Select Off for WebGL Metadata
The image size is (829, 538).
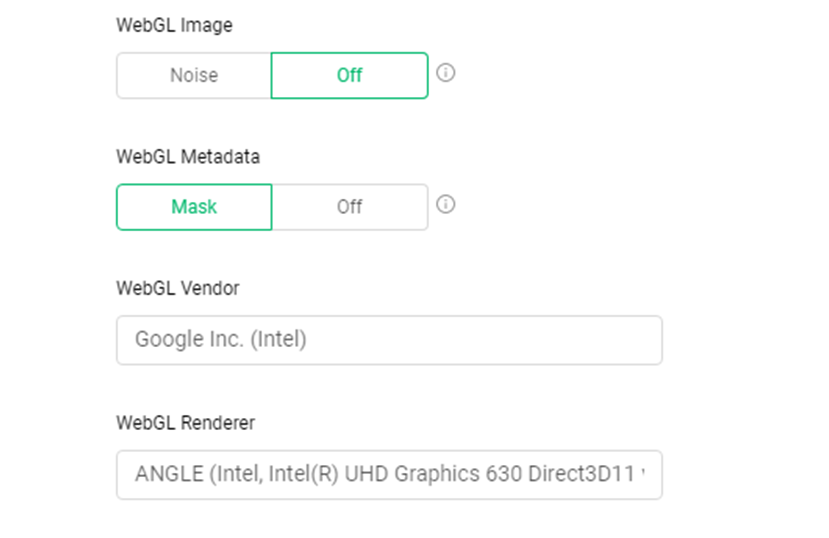349,207
